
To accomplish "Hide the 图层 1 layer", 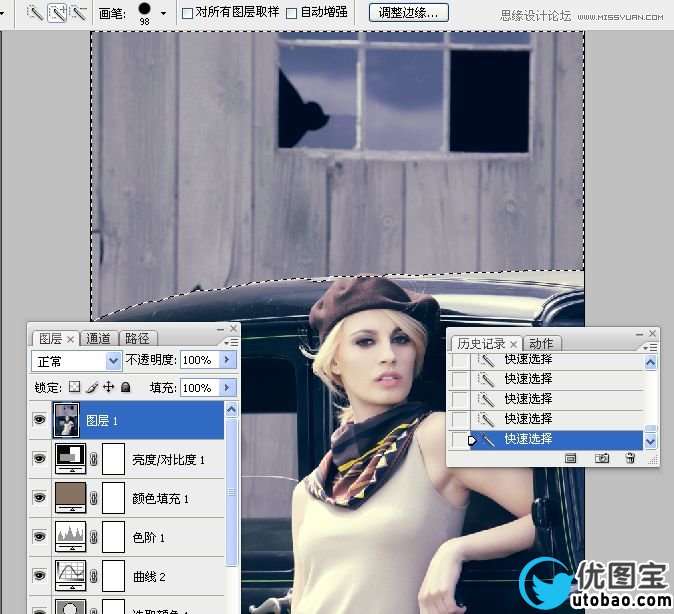I will (40, 419).
